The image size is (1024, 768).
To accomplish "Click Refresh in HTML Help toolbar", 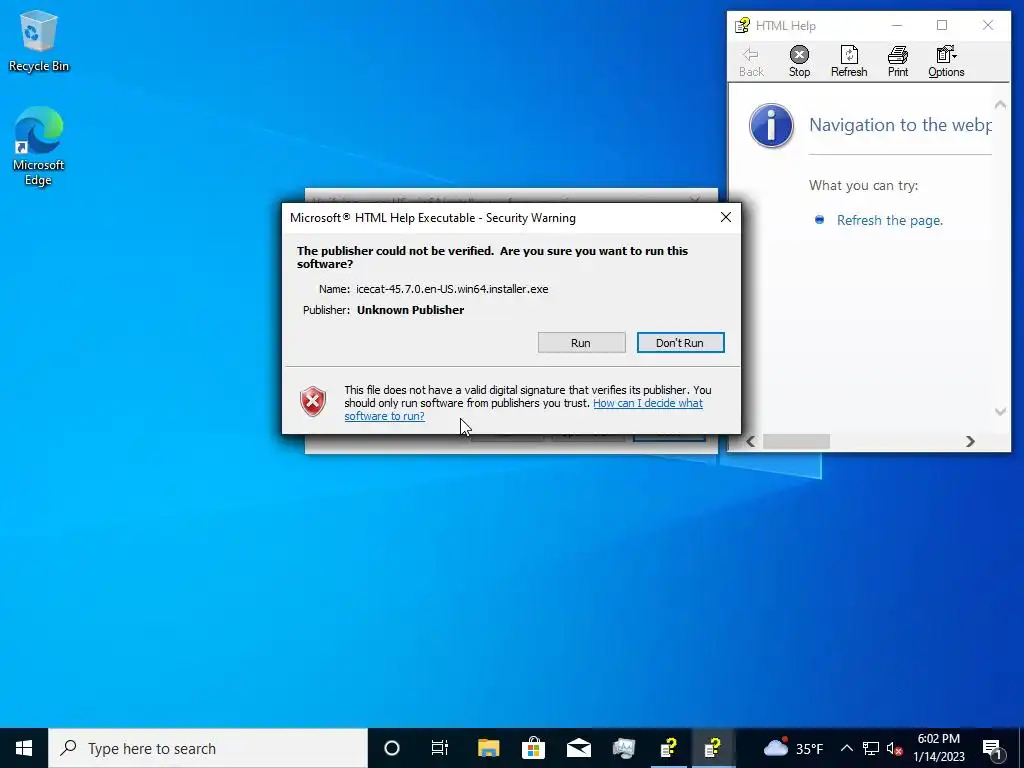I will tap(849, 61).
